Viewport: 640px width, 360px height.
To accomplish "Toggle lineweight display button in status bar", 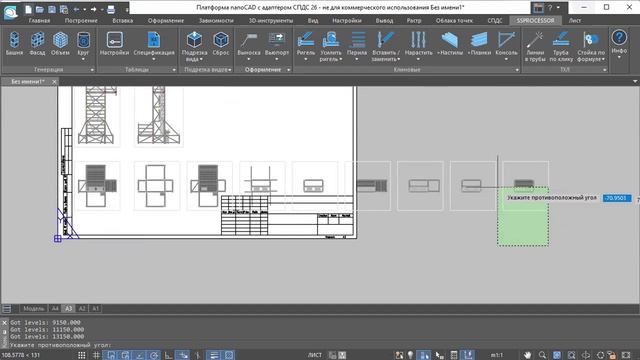I will (214, 355).
